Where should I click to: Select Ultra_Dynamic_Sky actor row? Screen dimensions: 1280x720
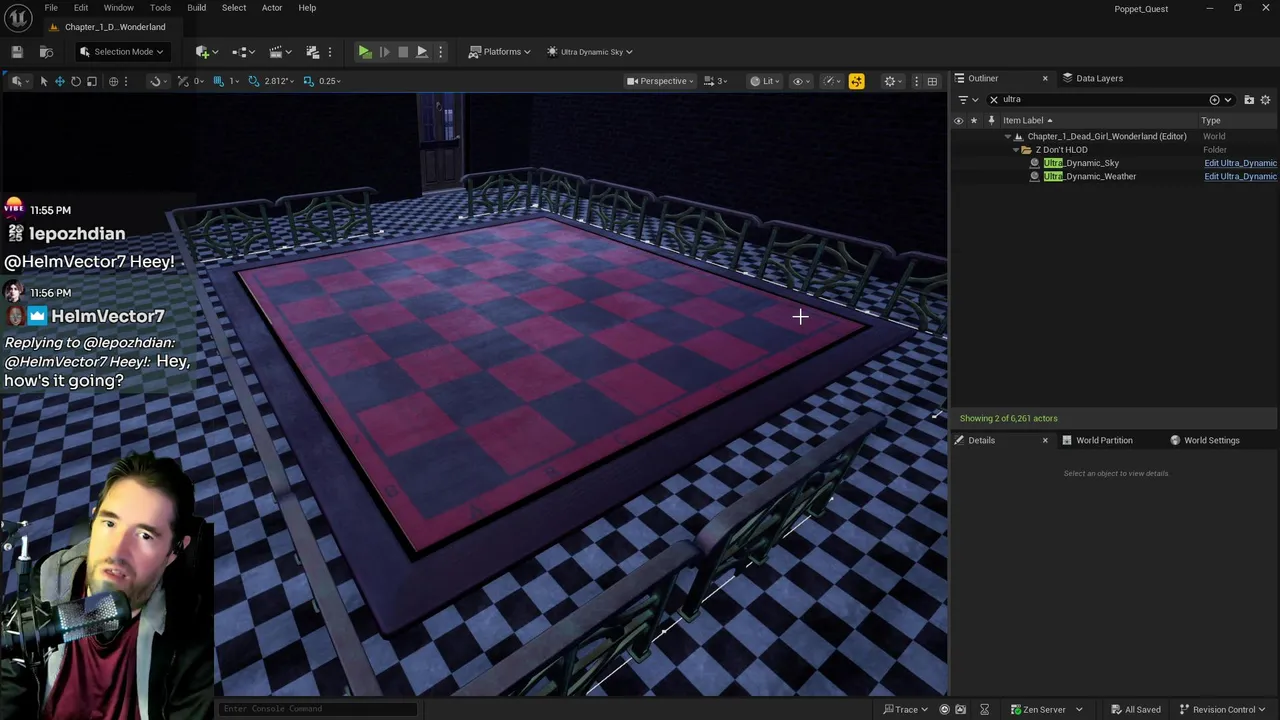point(1081,163)
